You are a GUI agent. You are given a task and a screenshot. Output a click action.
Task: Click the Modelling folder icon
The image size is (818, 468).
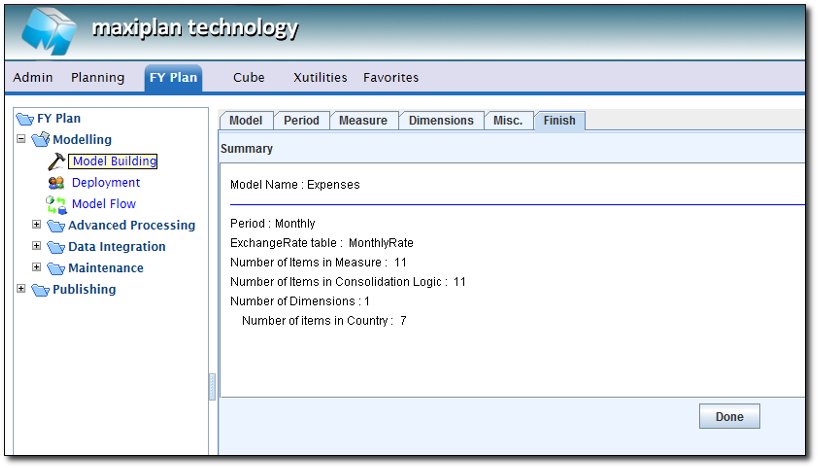pos(40,140)
